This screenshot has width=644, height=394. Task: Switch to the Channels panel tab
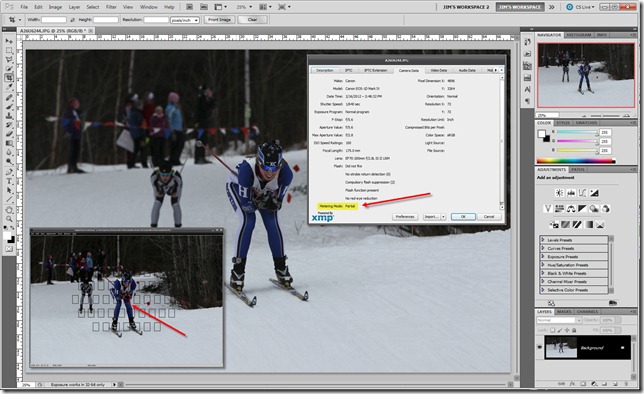click(x=587, y=312)
